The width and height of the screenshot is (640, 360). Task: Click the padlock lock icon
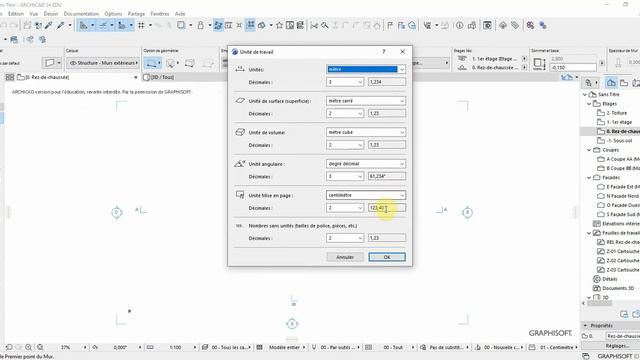(x=200, y=25)
